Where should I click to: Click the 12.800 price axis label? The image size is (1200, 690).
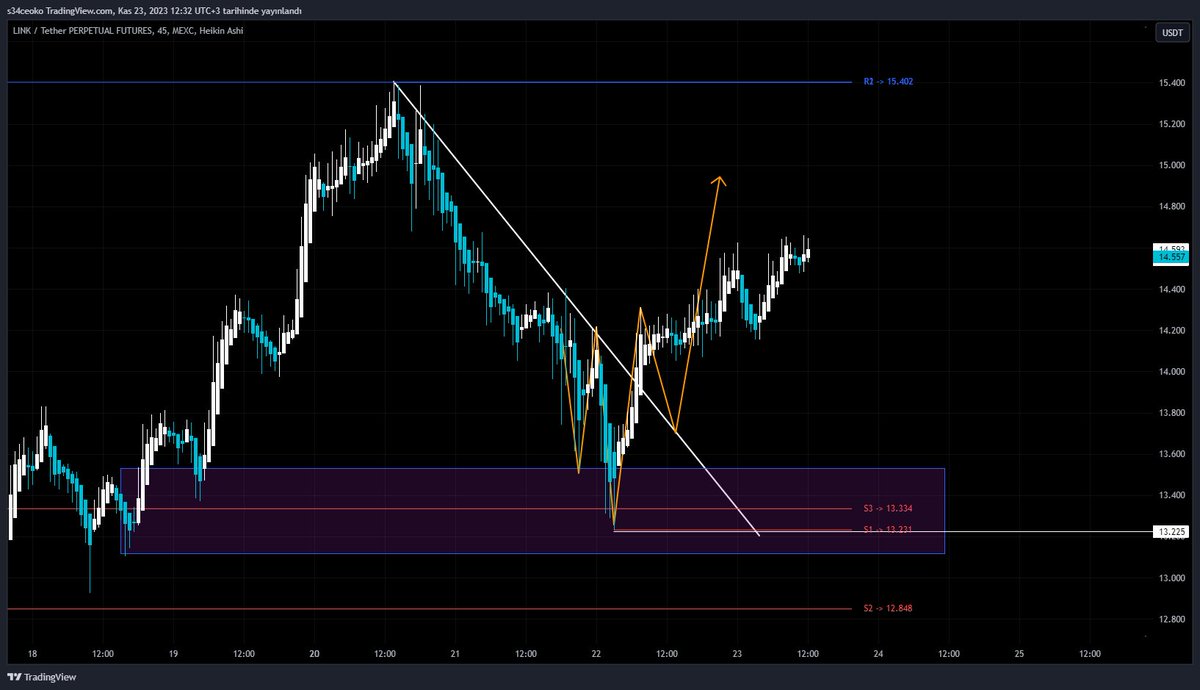[1171, 620]
